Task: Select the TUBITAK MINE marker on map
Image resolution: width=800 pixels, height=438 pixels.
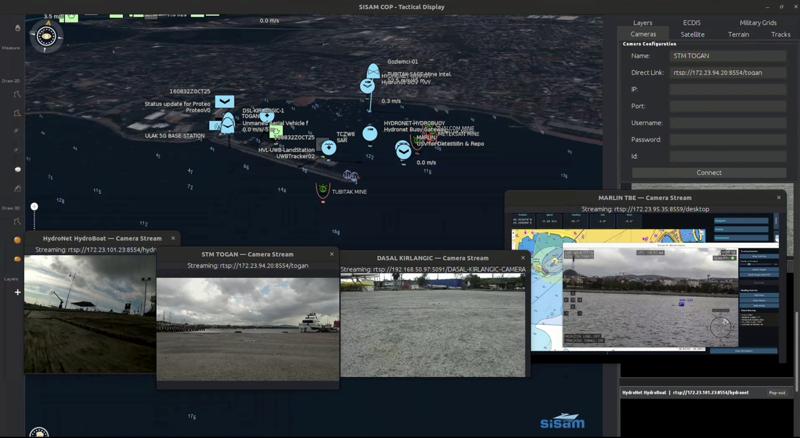Action: pos(323,189)
